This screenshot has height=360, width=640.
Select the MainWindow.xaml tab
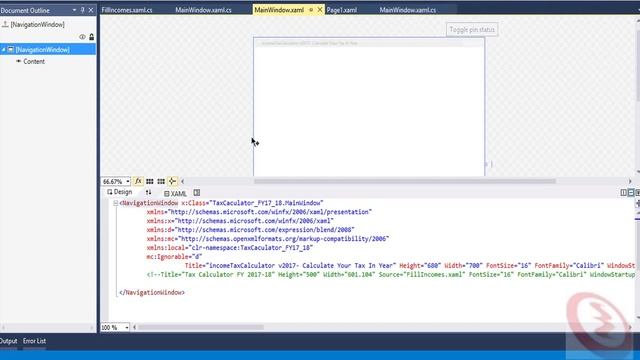(x=279, y=10)
